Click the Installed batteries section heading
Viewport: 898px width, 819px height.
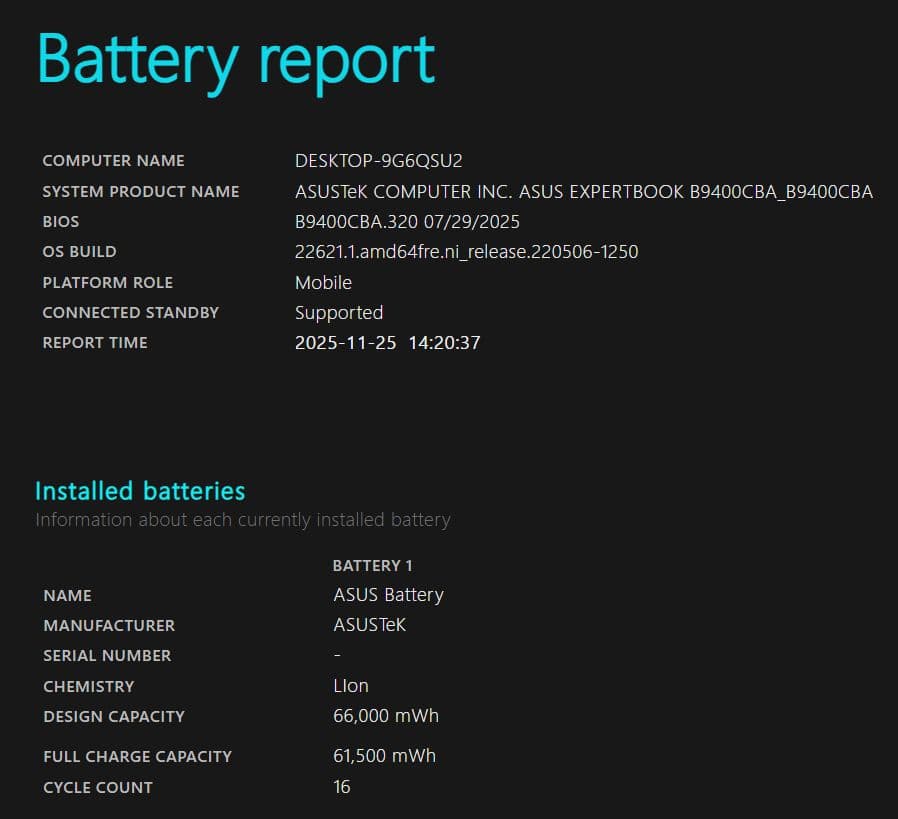(139, 491)
